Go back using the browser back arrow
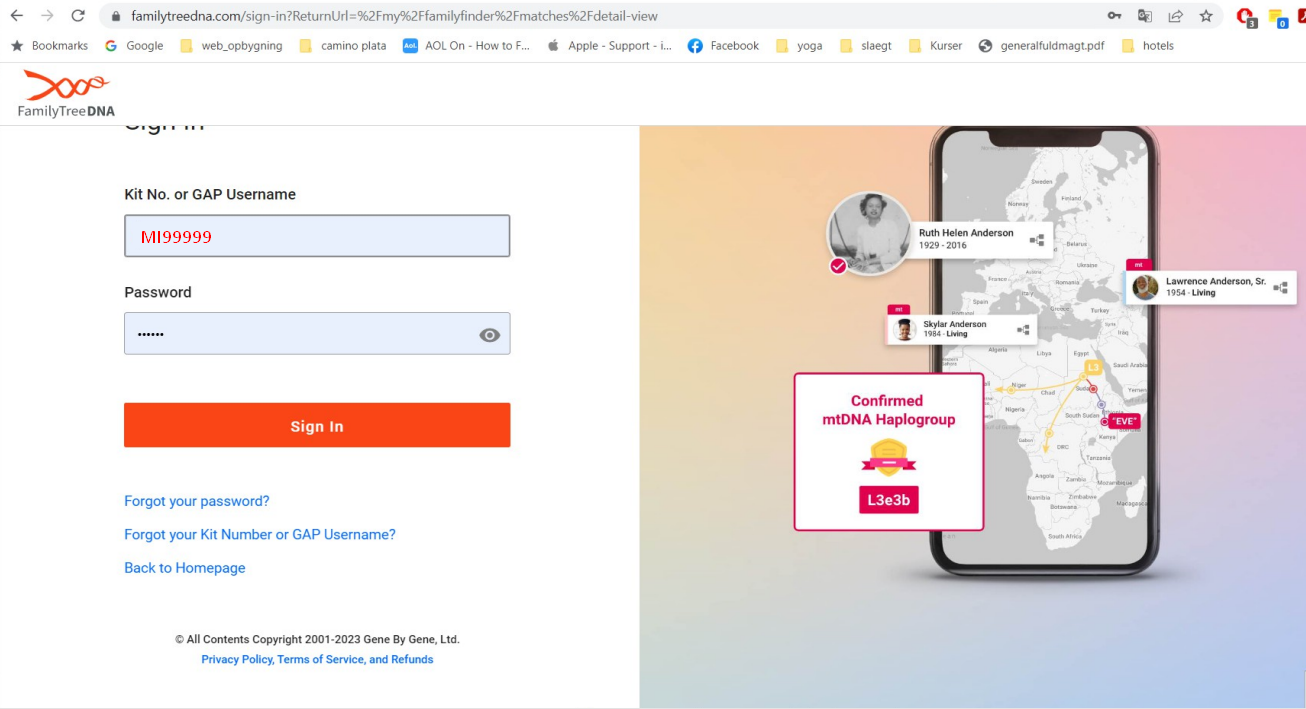Viewport: 1306px width, 709px height. [16, 16]
